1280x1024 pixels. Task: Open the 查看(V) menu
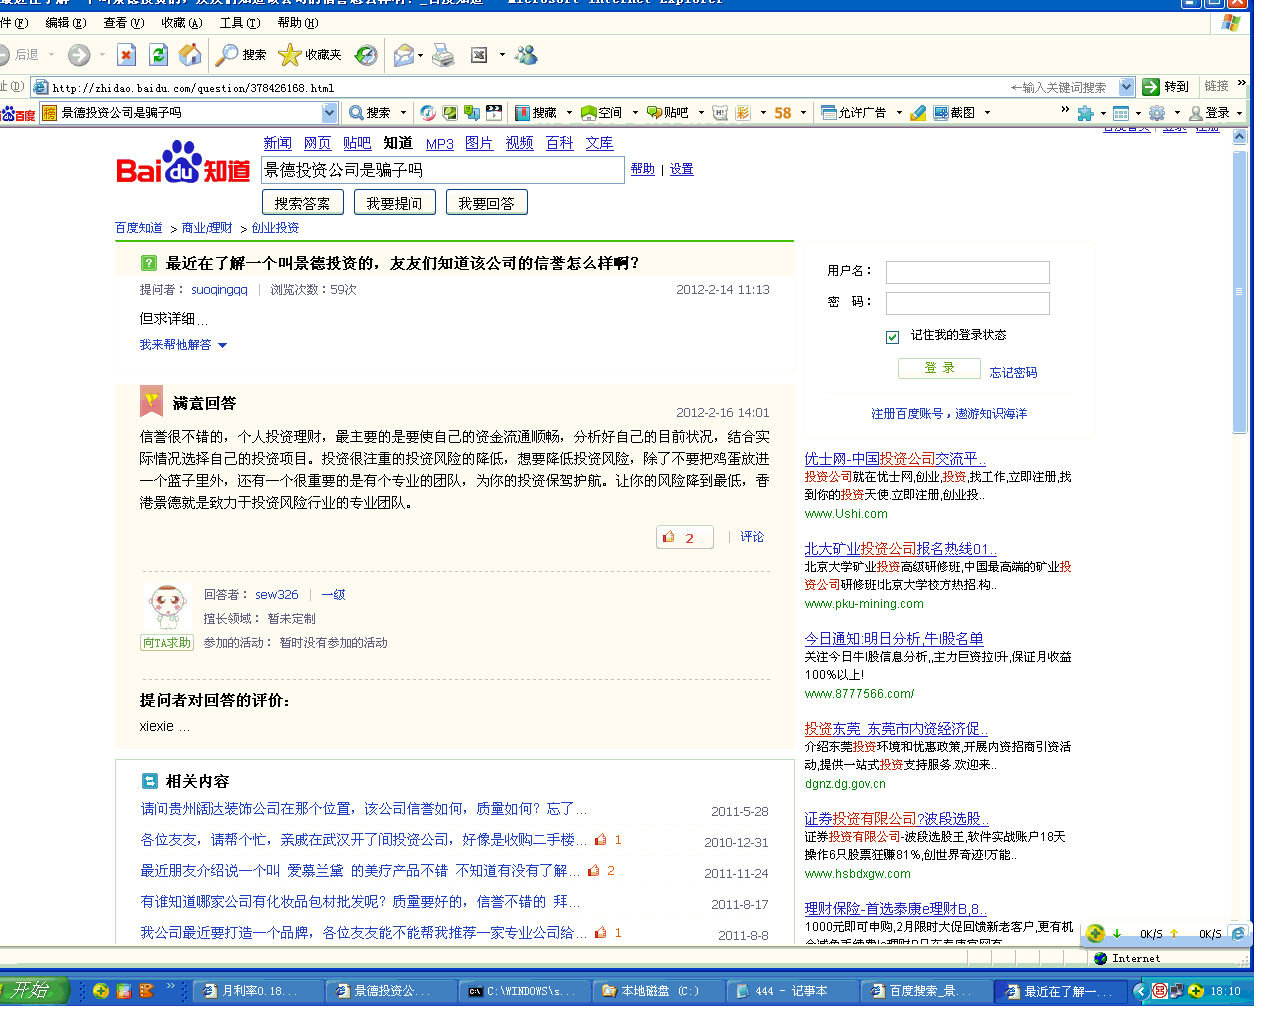123,22
